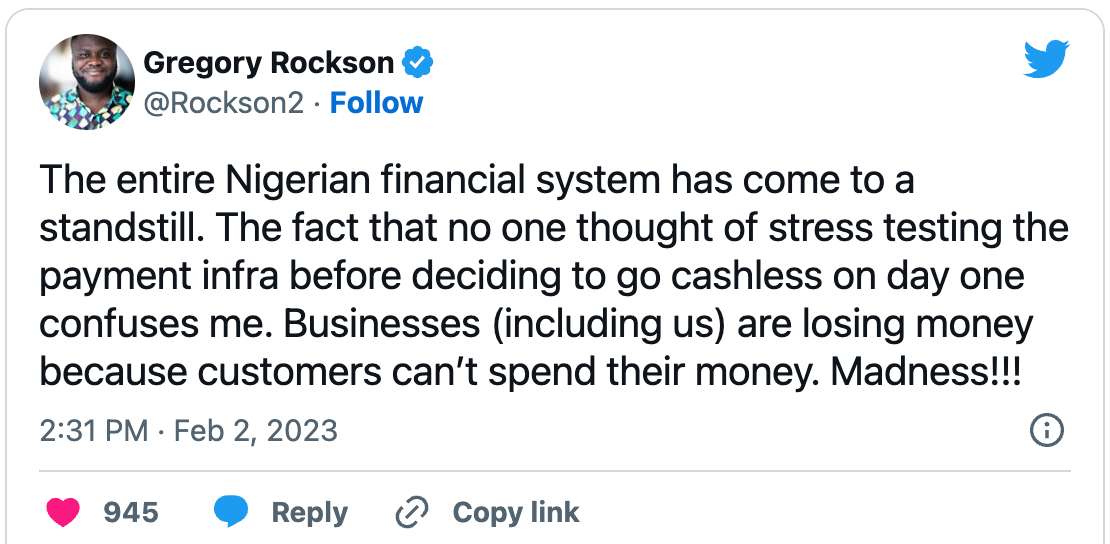Click the 945 likes count

[131, 513]
